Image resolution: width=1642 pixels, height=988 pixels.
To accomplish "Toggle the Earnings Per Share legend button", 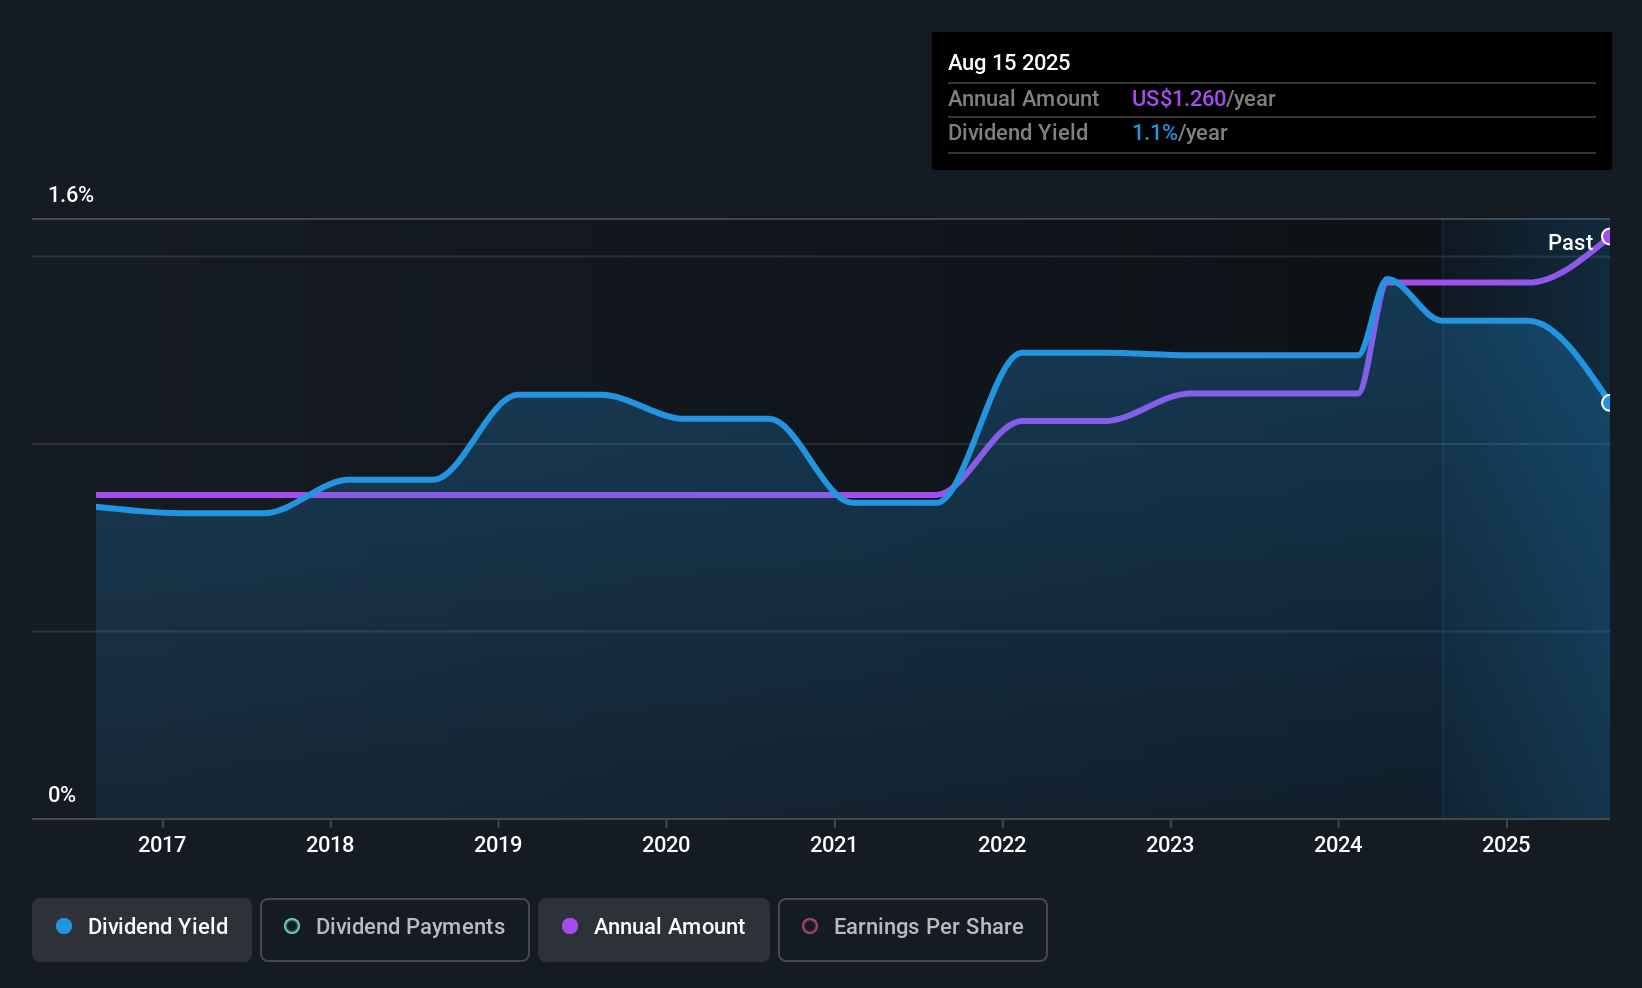I will click(x=913, y=930).
